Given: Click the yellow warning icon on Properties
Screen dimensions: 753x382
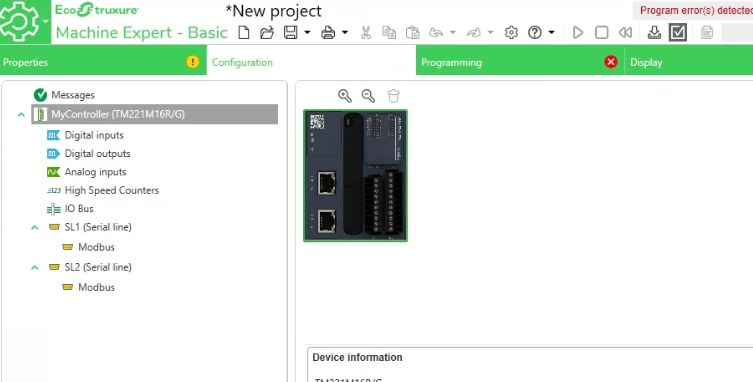Looking at the screenshot, I should point(193,62).
